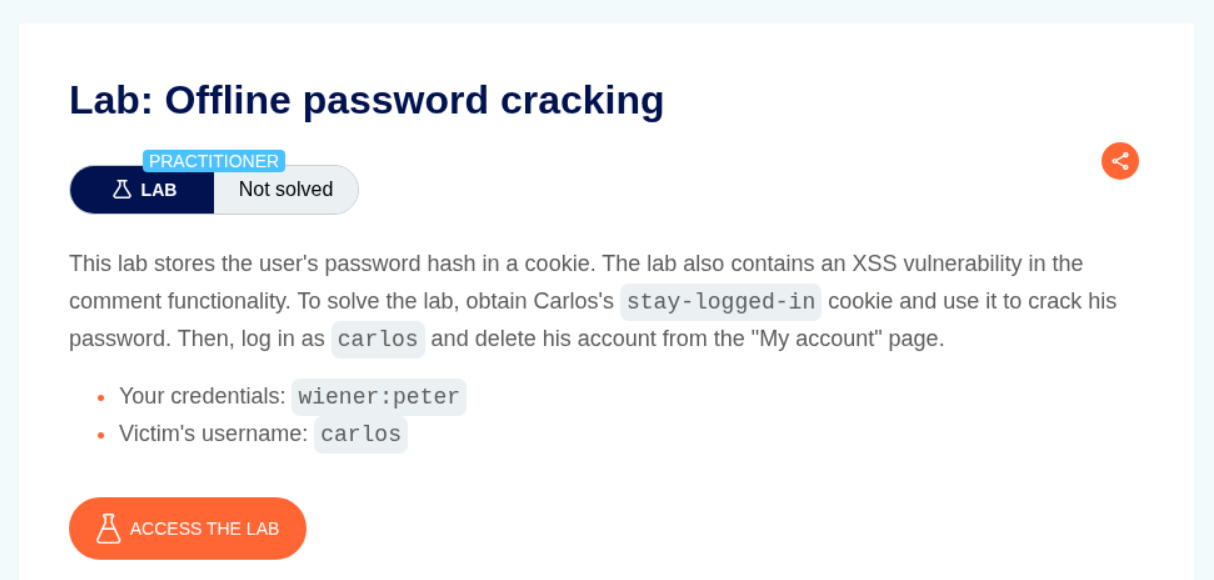Click the orange bullet before Victim's username

click(100, 435)
